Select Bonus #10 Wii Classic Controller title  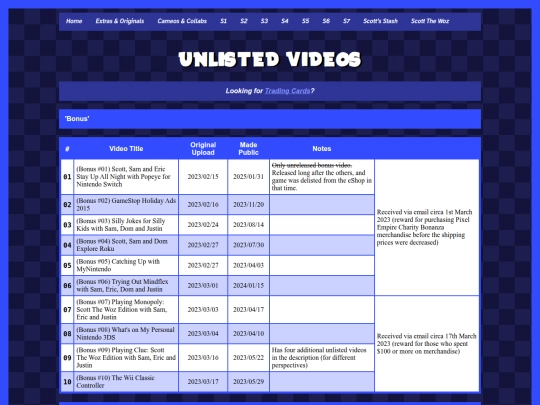coord(115,382)
